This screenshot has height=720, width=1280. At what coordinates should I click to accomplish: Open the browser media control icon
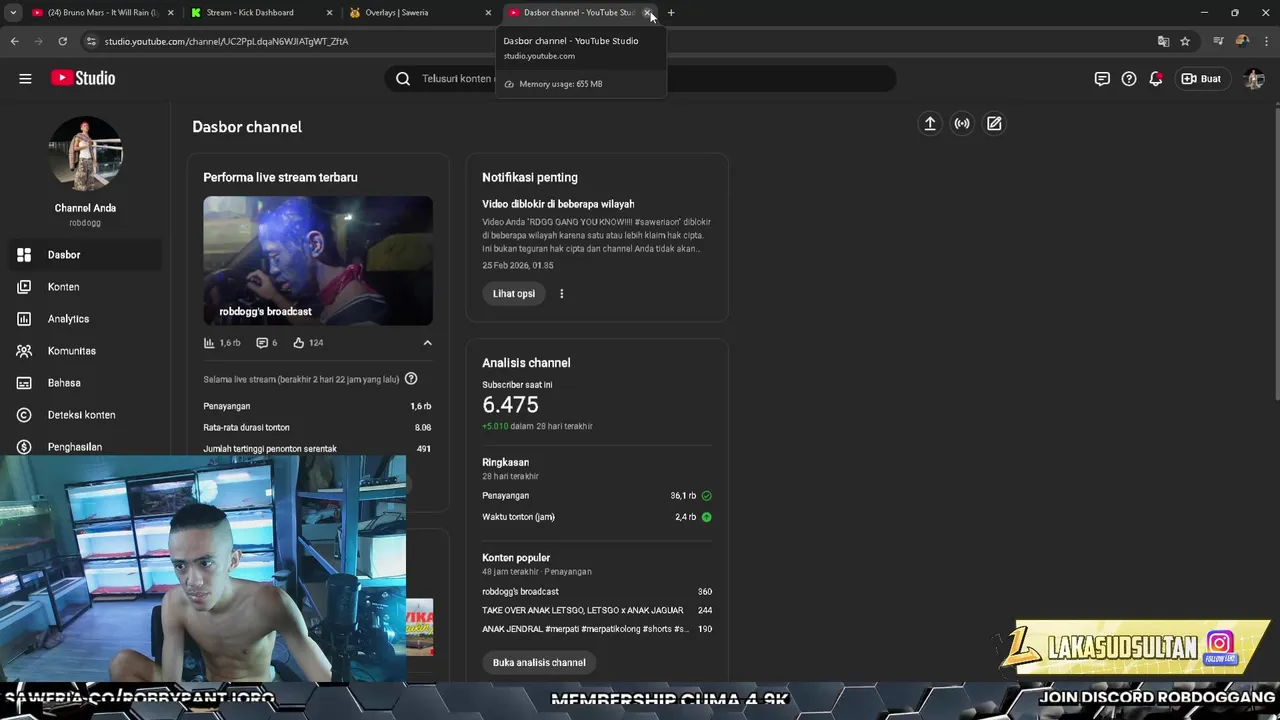(1218, 41)
